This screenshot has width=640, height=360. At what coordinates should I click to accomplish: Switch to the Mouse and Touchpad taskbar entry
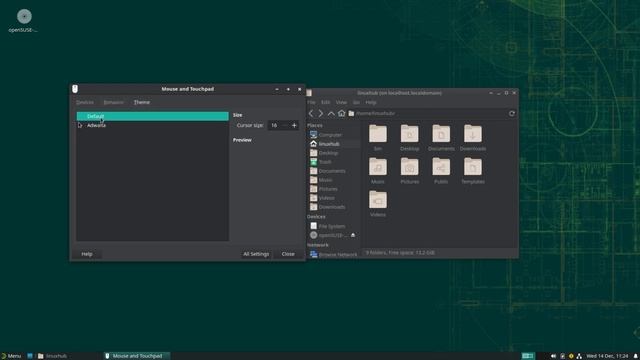[136, 356]
